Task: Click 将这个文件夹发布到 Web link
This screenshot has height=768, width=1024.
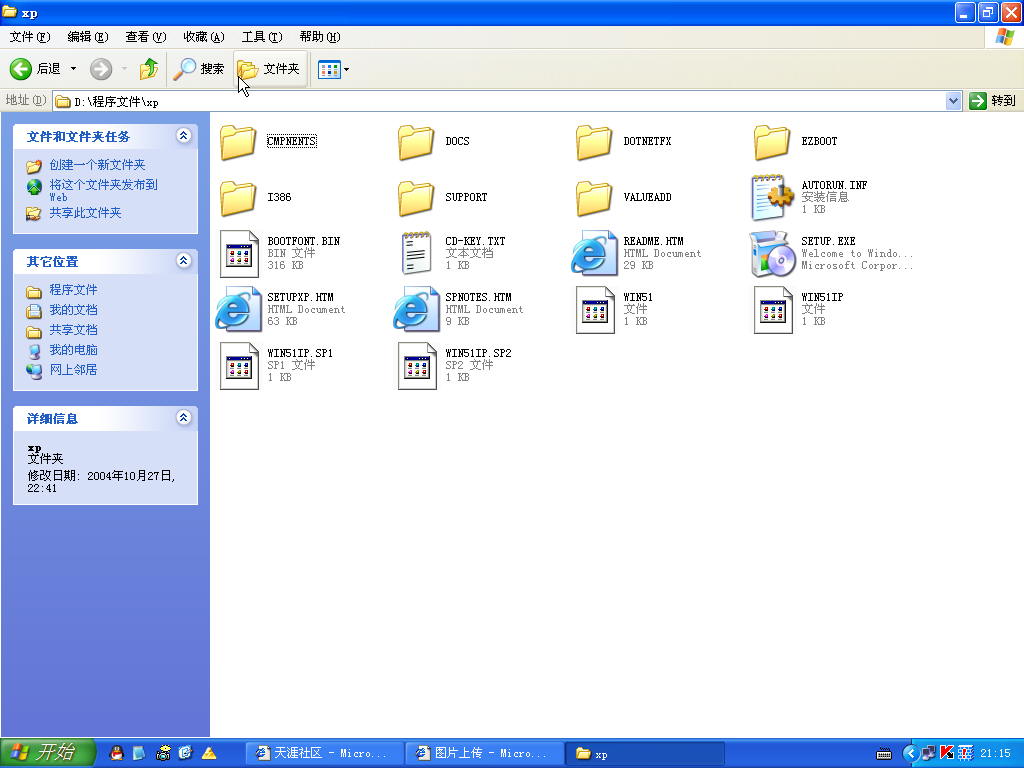Action: point(103,190)
